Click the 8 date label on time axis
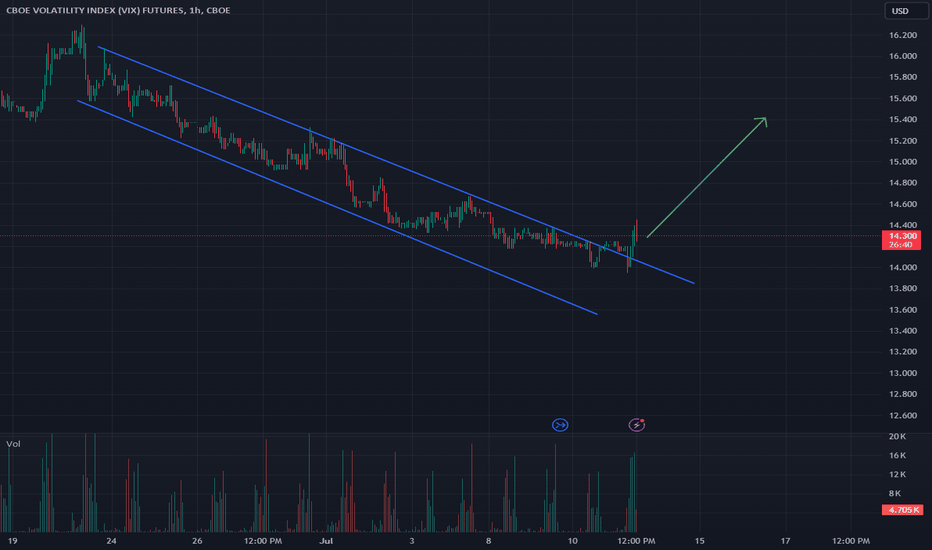932x550 pixels. click(x=489, y=540)
